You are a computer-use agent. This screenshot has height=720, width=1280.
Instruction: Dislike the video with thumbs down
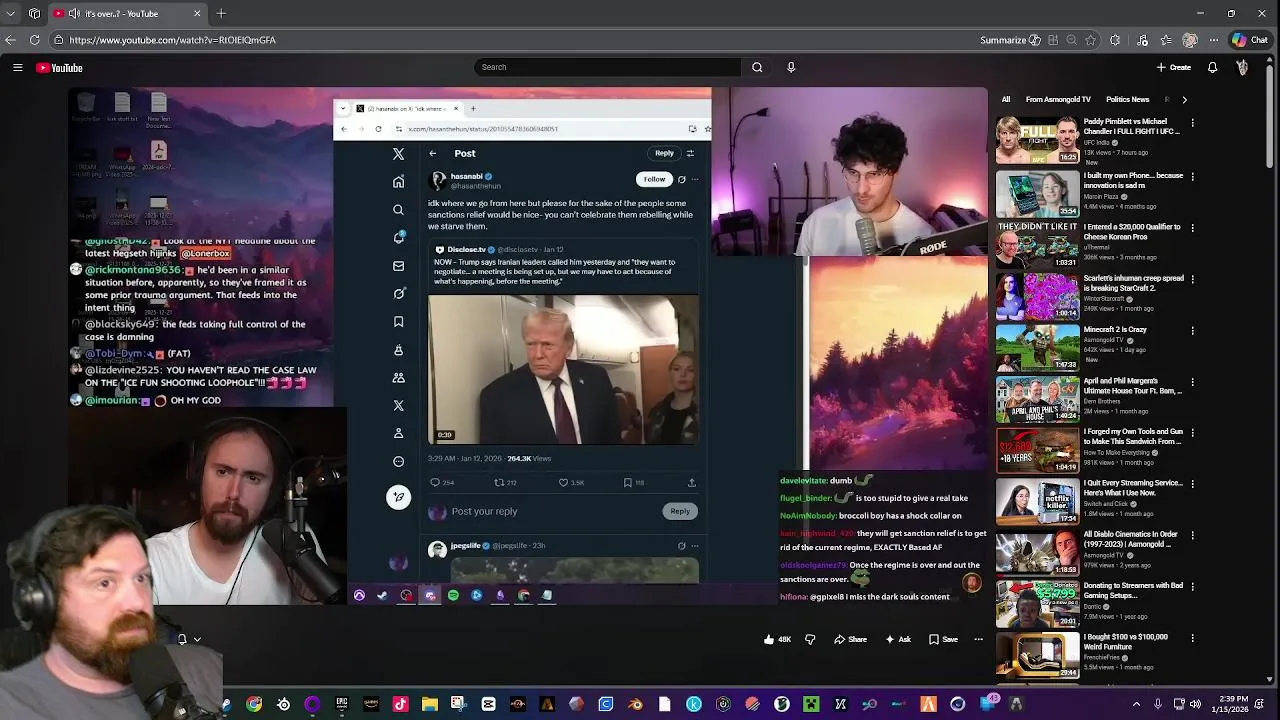(x=810, y=639)
